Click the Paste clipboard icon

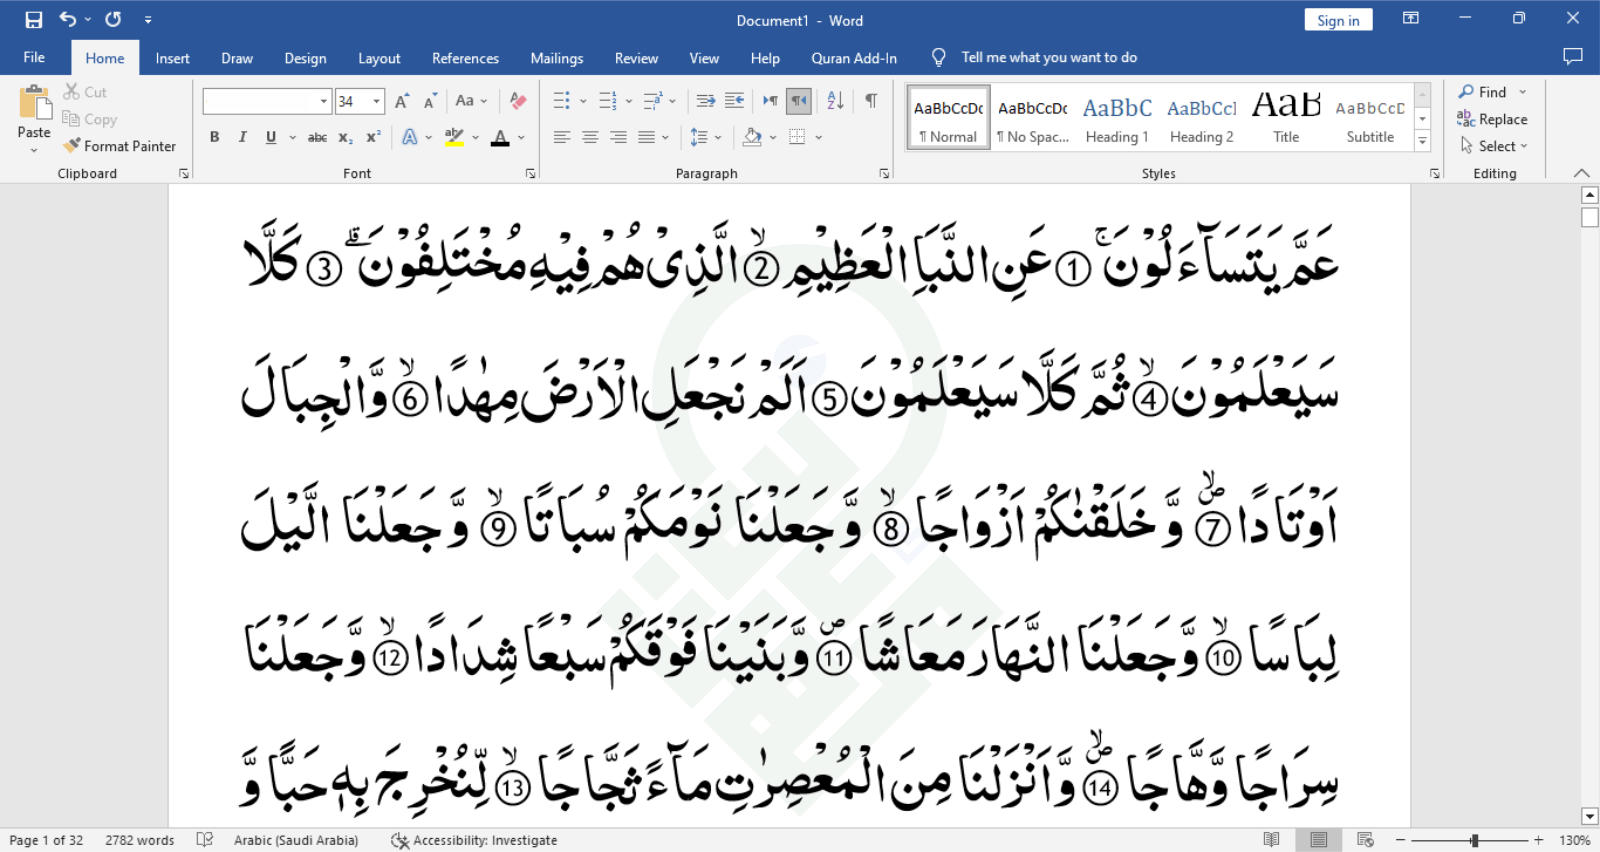(x=34, y=103)
